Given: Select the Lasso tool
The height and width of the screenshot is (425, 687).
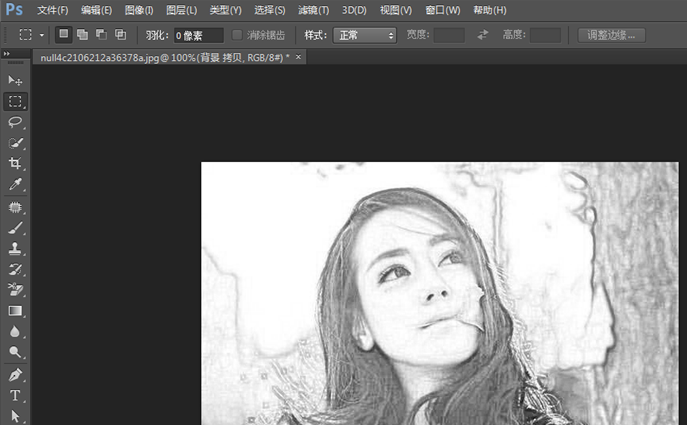Looking at the screenshot, I should (x=15, y=122).
